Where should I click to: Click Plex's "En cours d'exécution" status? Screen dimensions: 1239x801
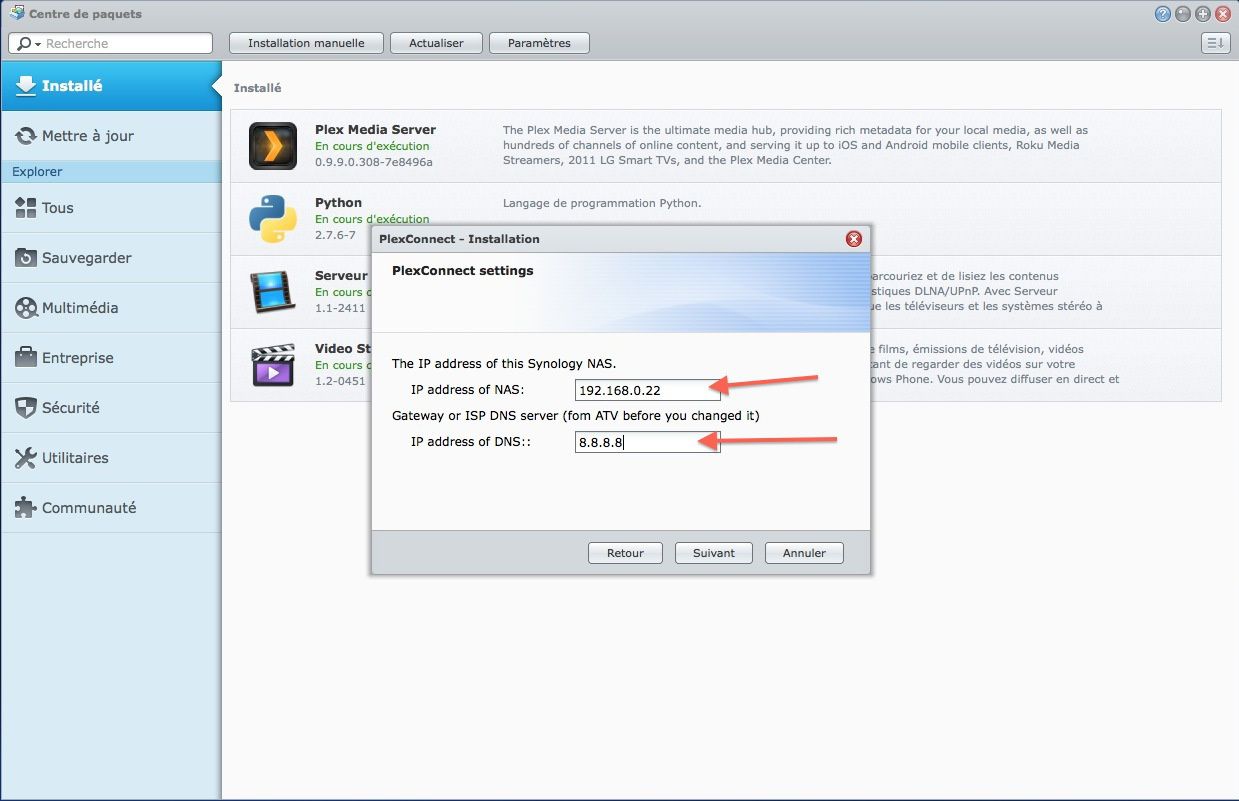coord(372,146)
